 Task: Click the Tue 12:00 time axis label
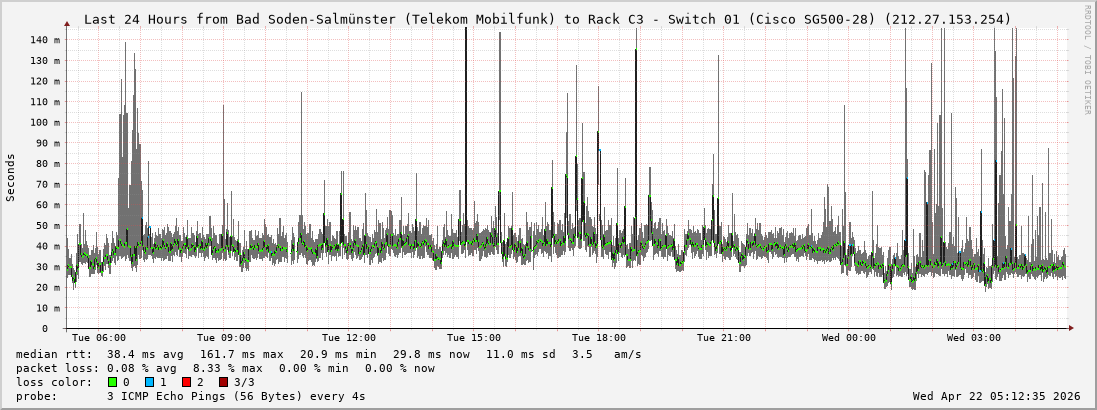tap(349, 338)
